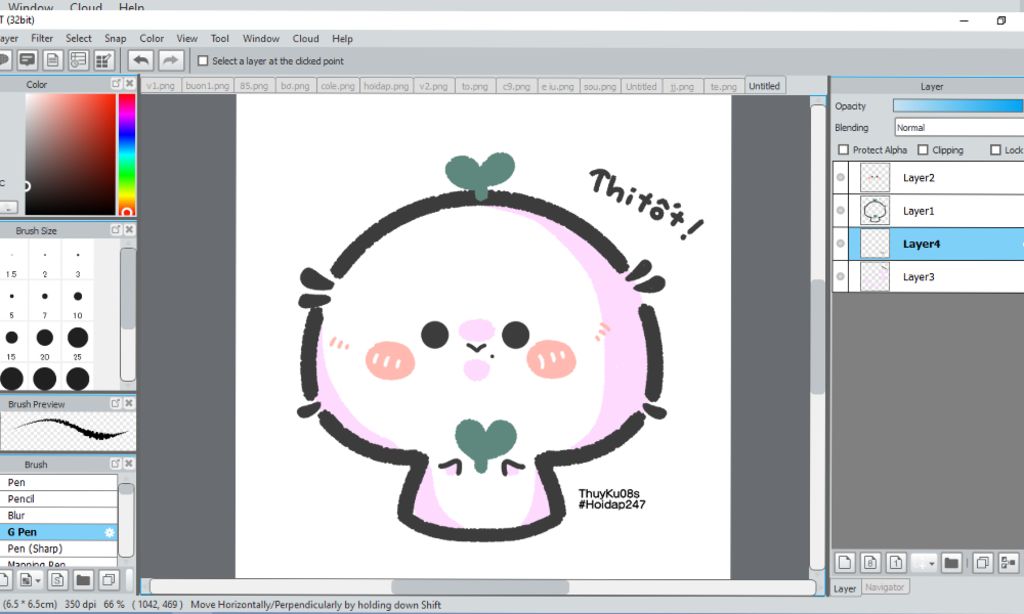Pick a color in the saturation square

[x=71, y=154]
